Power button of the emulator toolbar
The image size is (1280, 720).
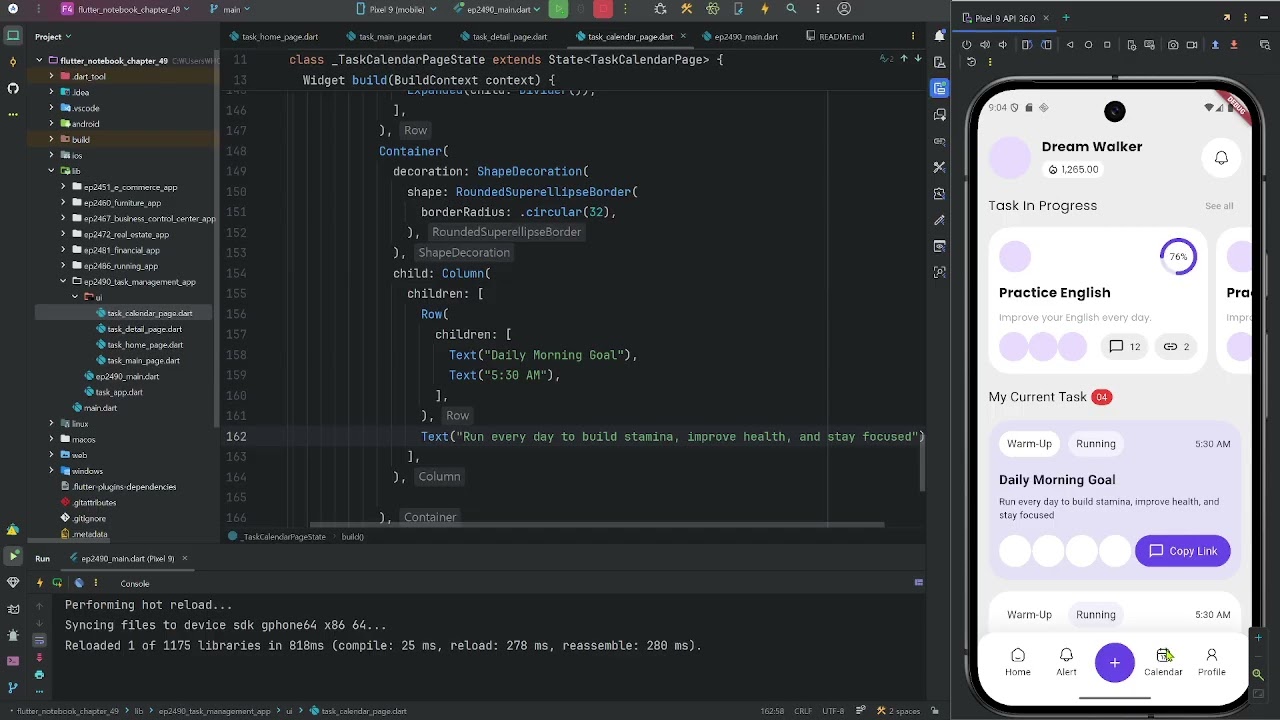pos(967,45)
